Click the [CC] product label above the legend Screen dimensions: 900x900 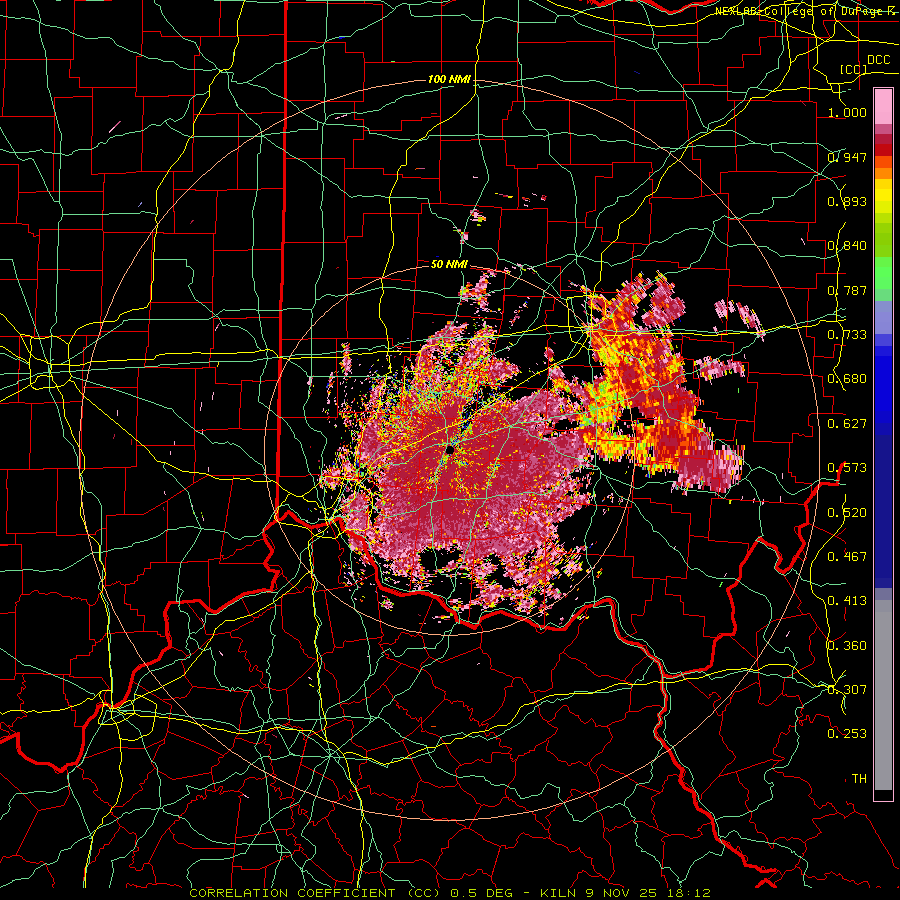tap(854, 69)
